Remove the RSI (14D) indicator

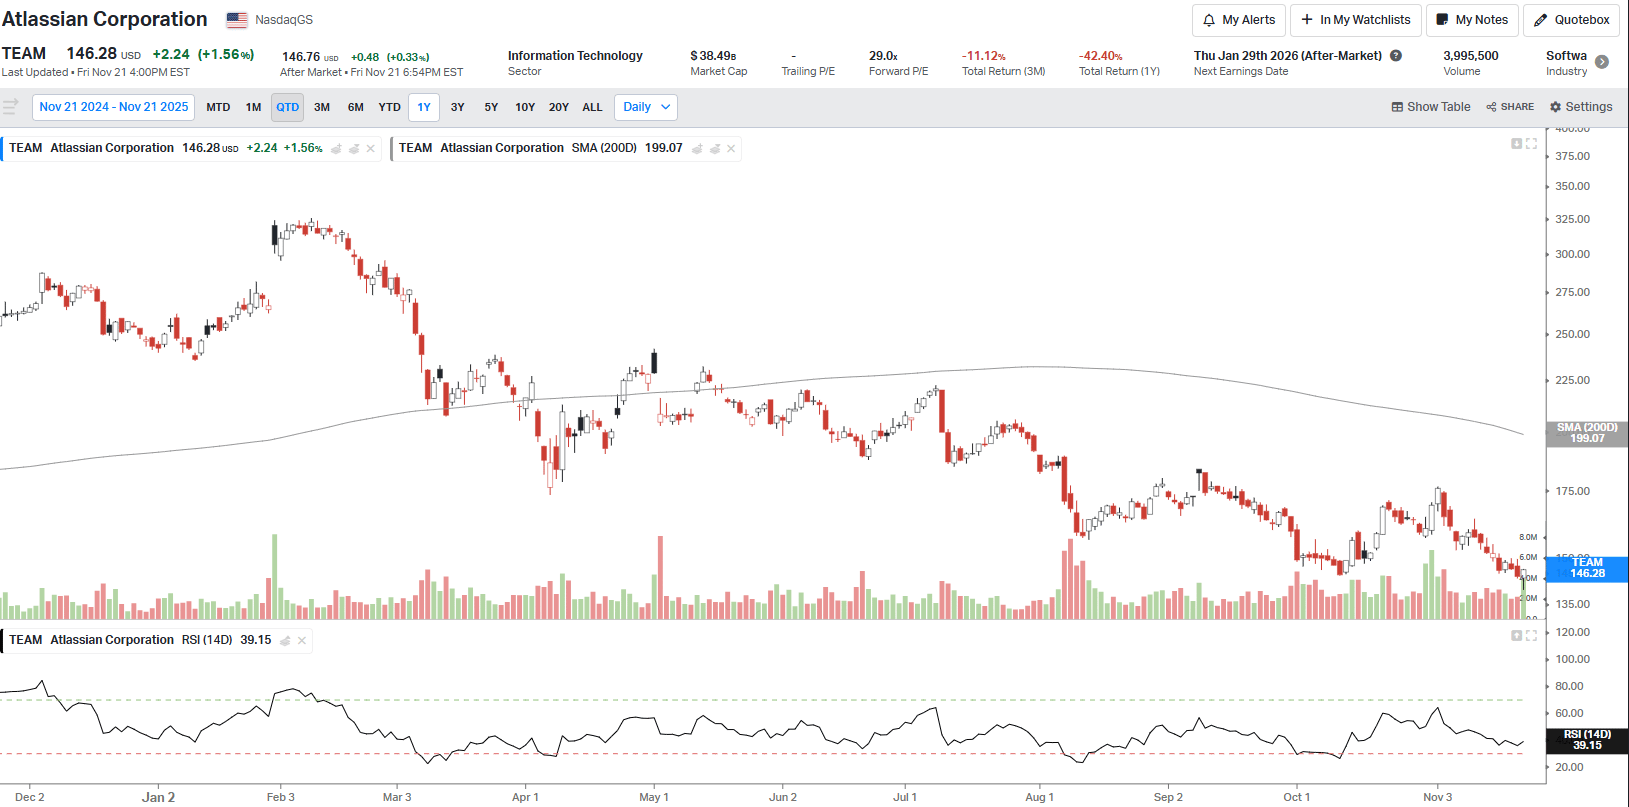(302, 641)
